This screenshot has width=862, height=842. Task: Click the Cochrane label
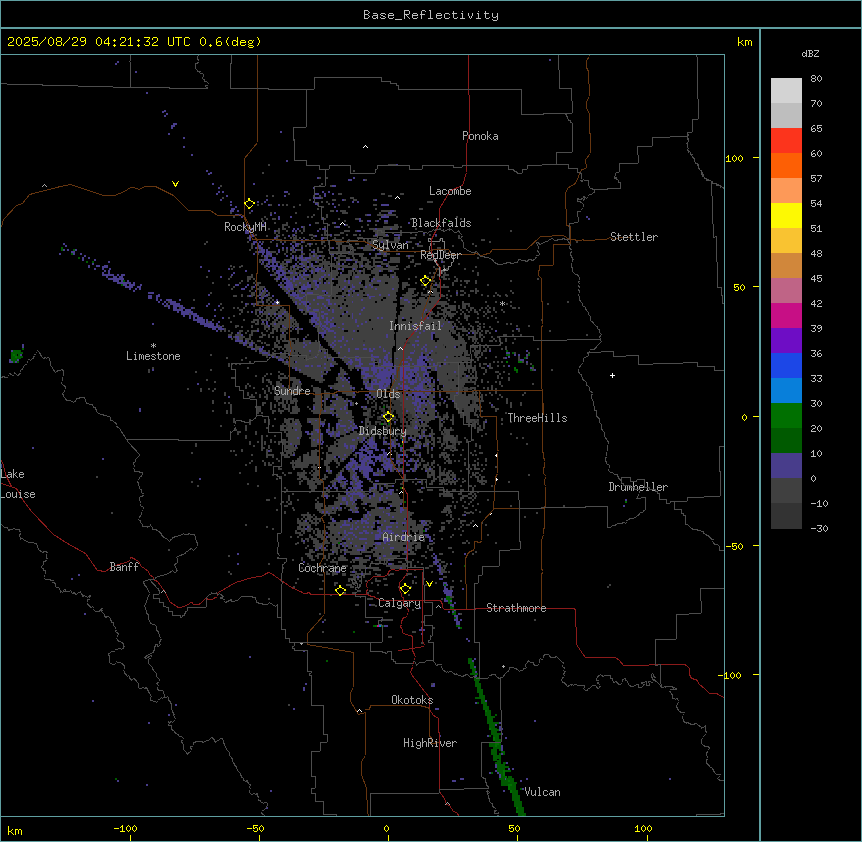pyautogui.click(x=322, y=568)
